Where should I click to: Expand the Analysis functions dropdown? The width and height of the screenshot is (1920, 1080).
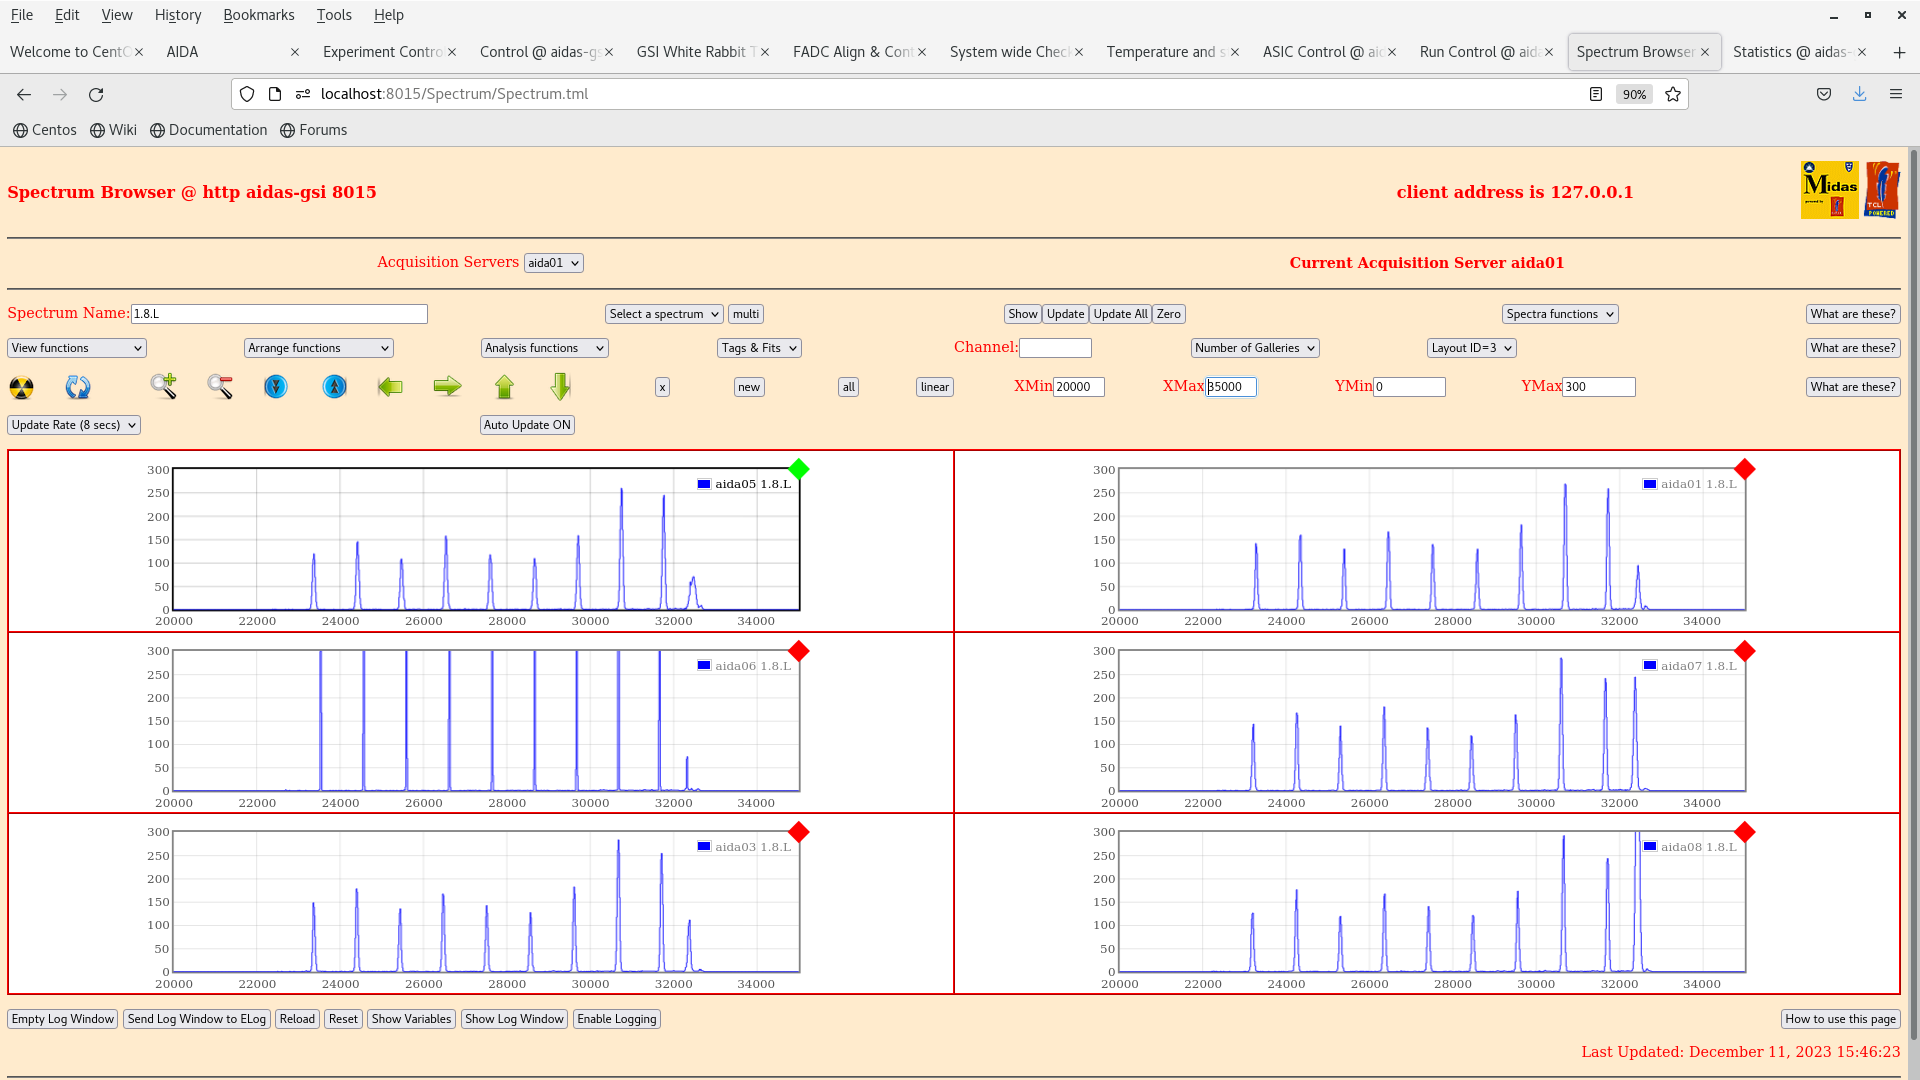[544, 348]
